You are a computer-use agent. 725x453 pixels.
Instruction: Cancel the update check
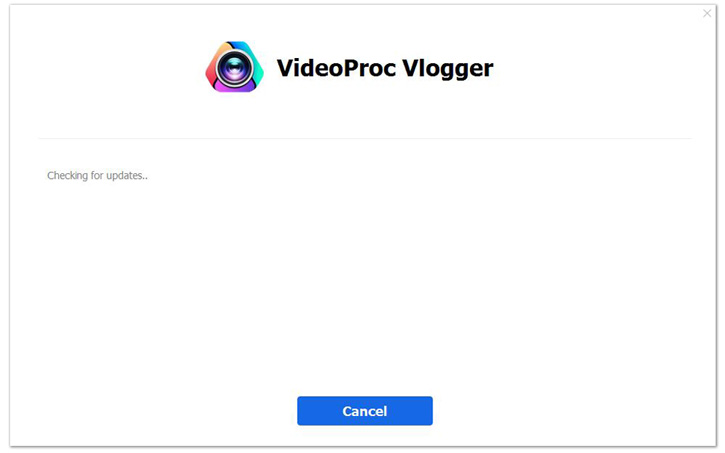[x=364, y=411]
